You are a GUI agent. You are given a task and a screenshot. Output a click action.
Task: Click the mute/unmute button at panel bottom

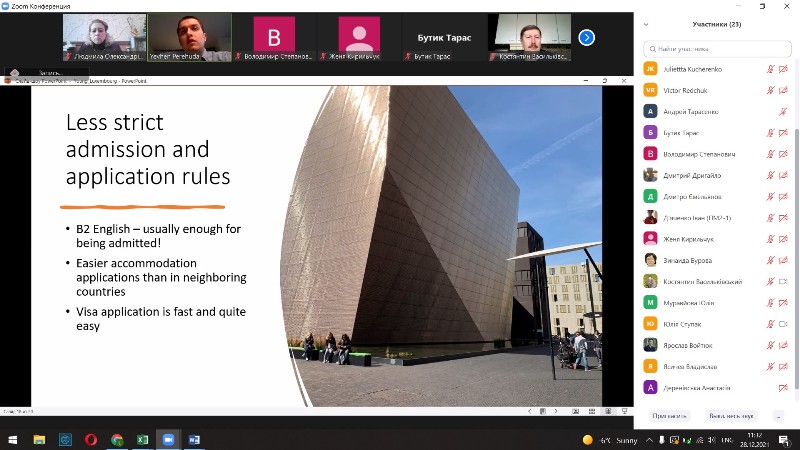tap(731, 415)
